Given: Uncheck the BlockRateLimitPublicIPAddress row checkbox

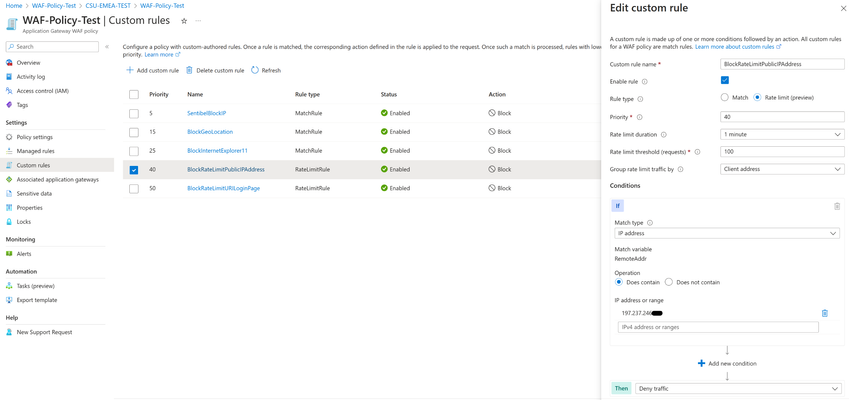Looking at the screenshot, I should [134, 169].
